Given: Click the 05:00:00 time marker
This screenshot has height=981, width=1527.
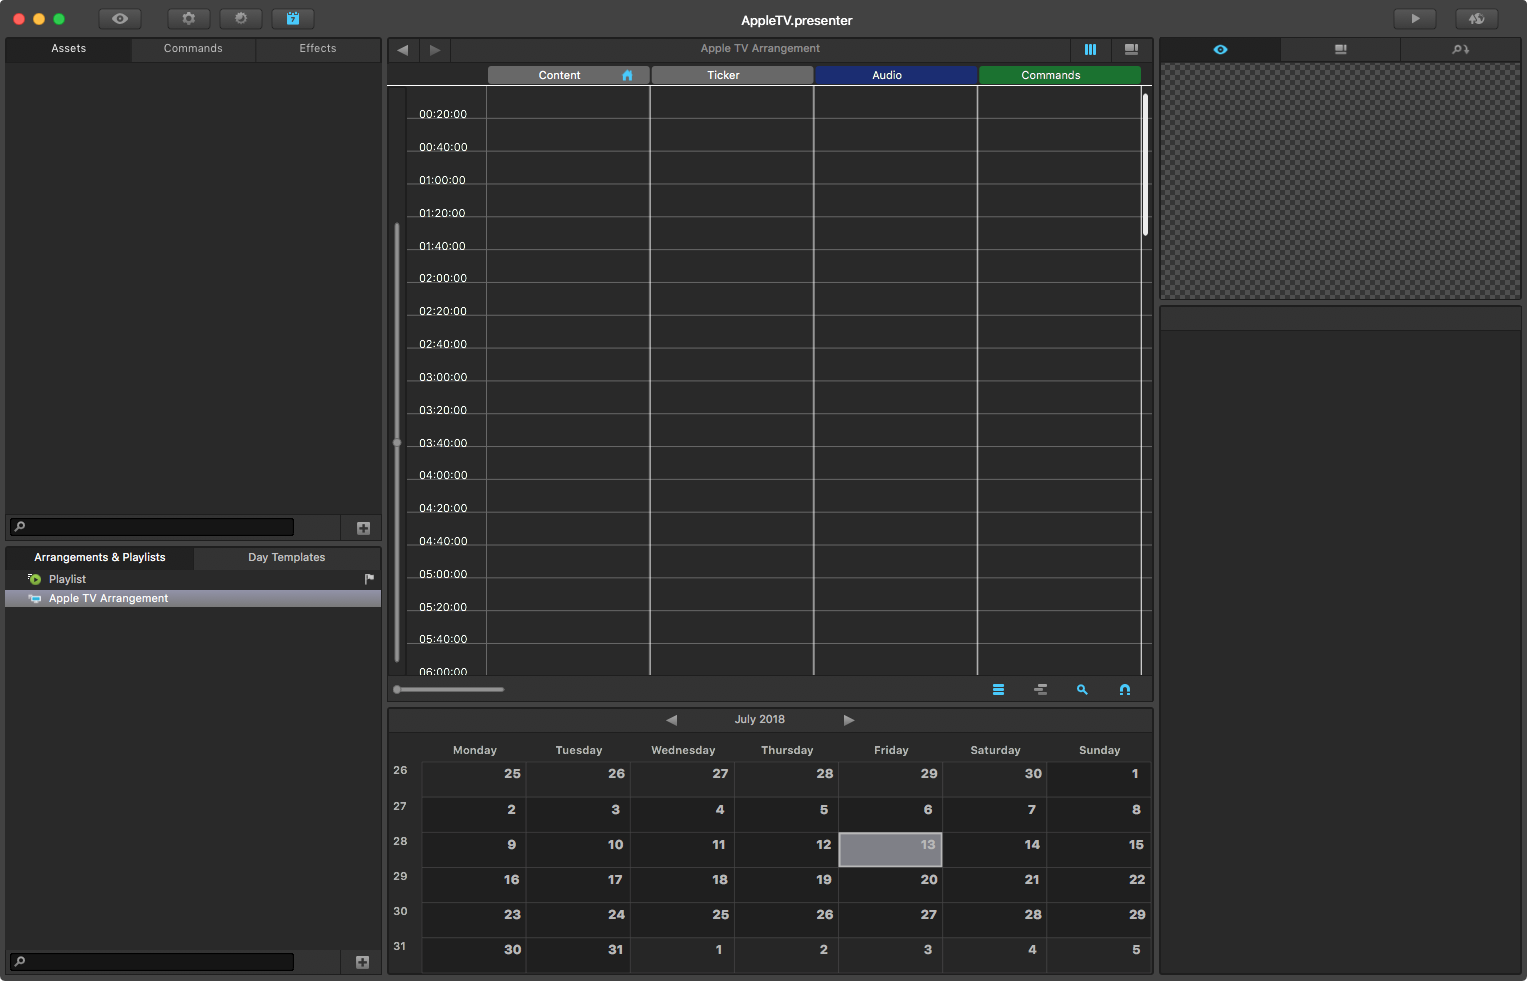Looking at the screenshot, I should click(x=443, y=575).
